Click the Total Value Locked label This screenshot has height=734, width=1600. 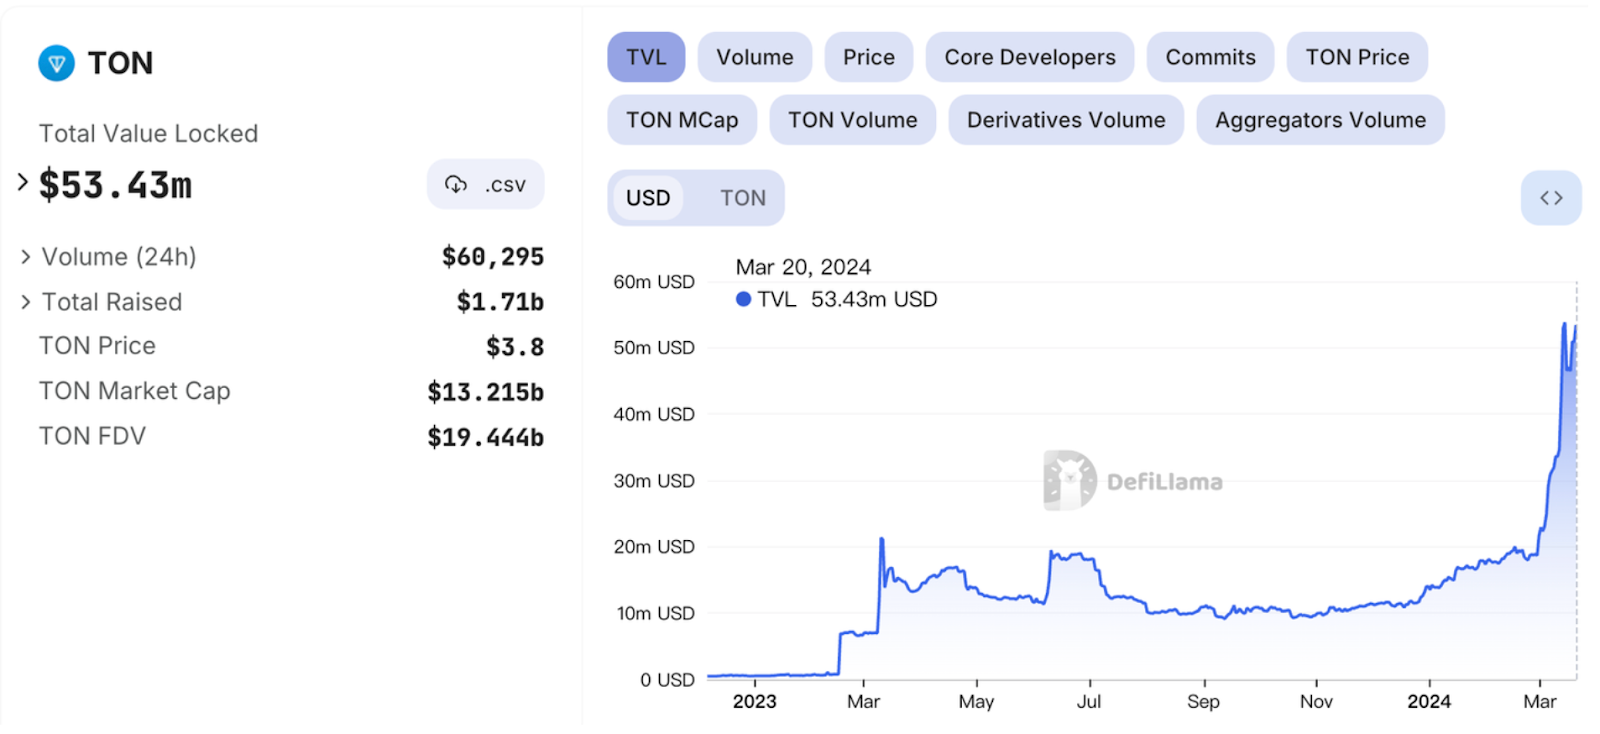[148, 134]
